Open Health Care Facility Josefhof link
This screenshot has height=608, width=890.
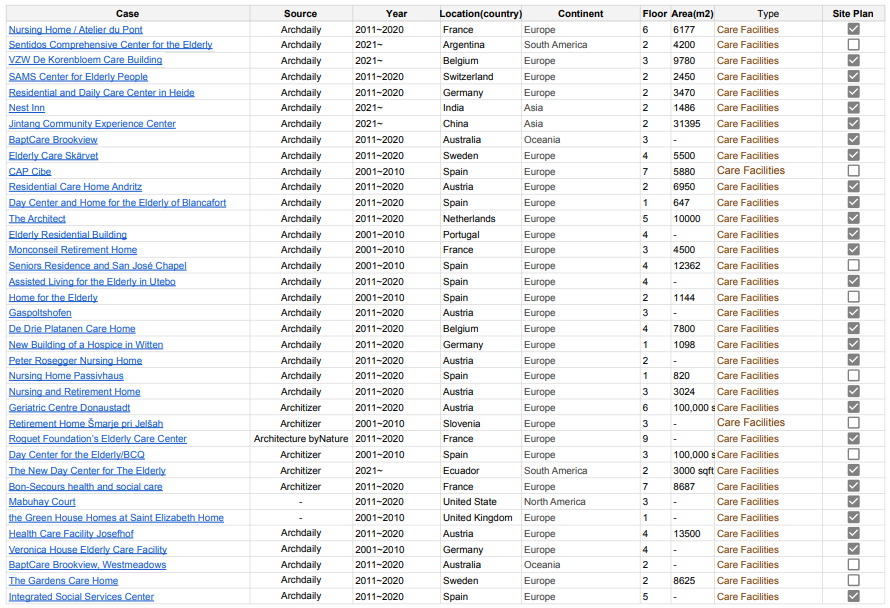point(72,534)
